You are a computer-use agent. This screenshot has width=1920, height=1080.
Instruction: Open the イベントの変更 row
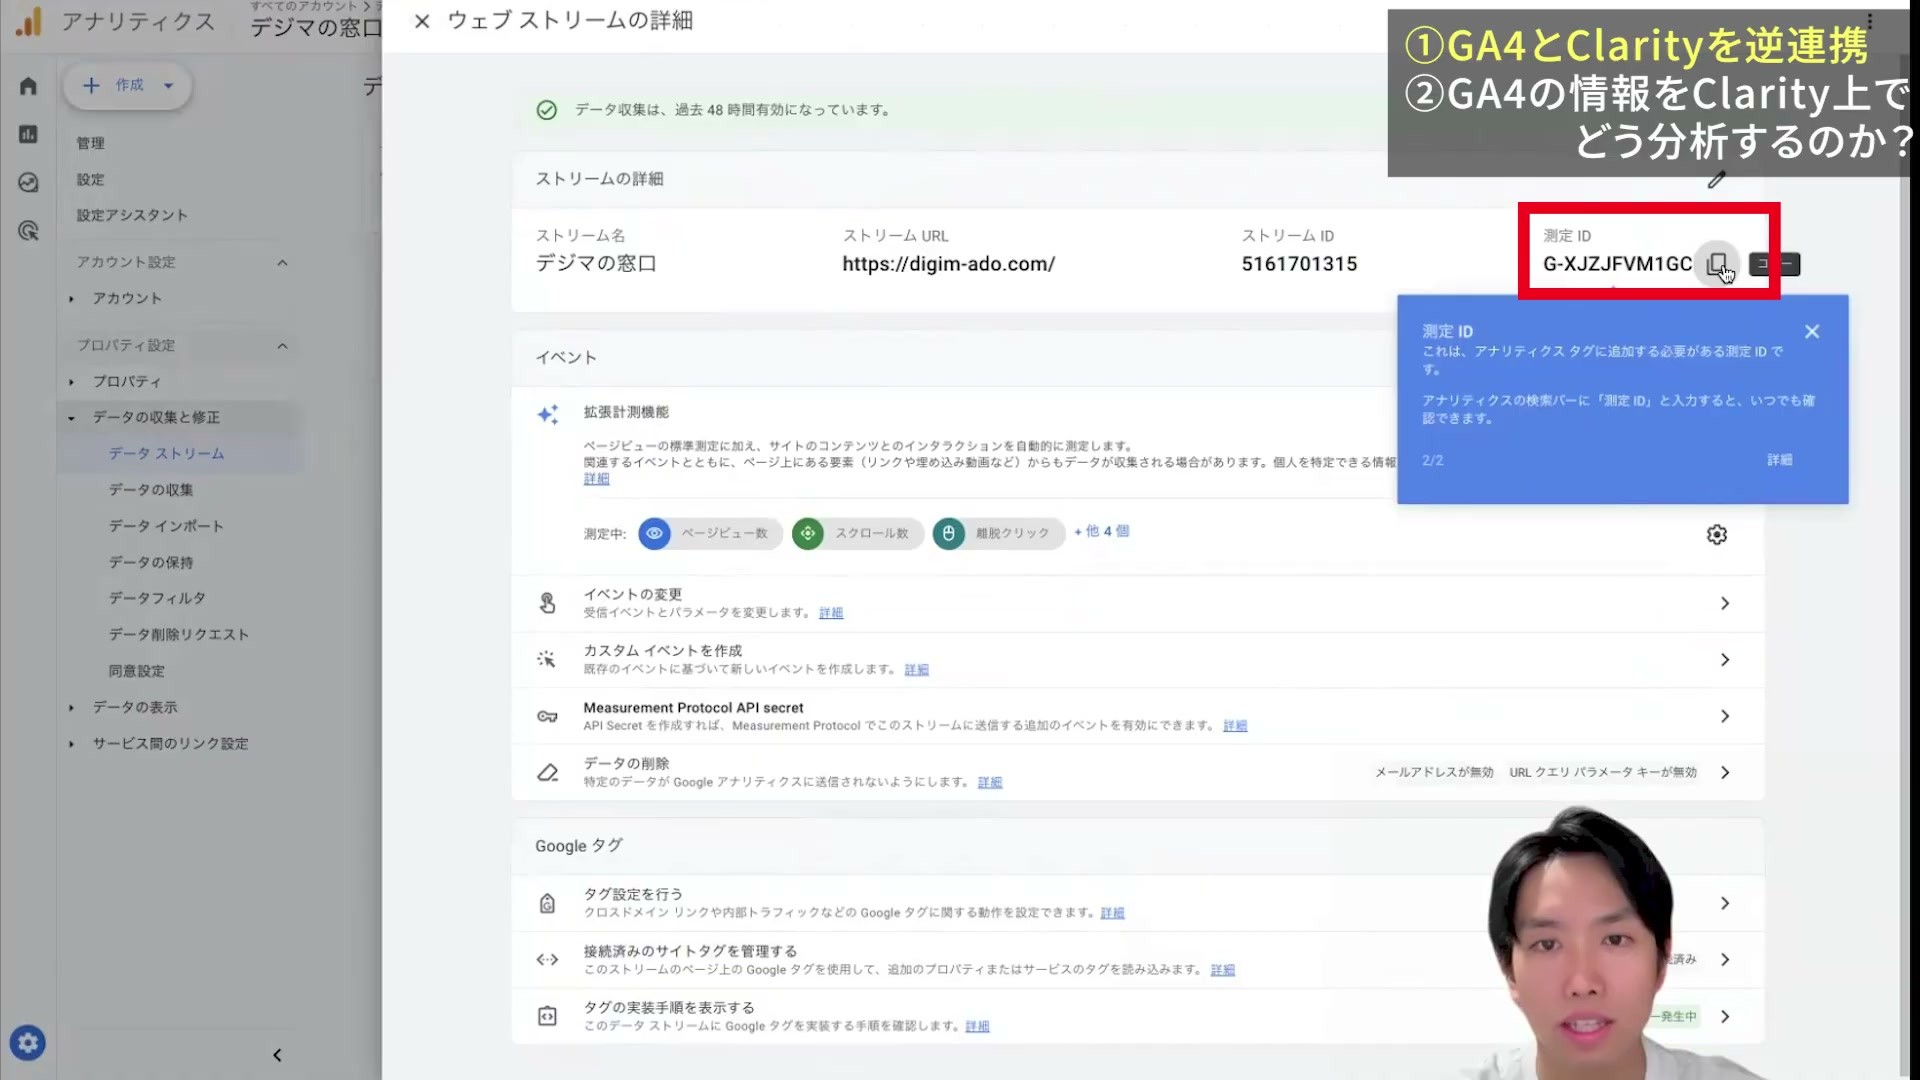pyautogui.click(x=1137, y=603)
